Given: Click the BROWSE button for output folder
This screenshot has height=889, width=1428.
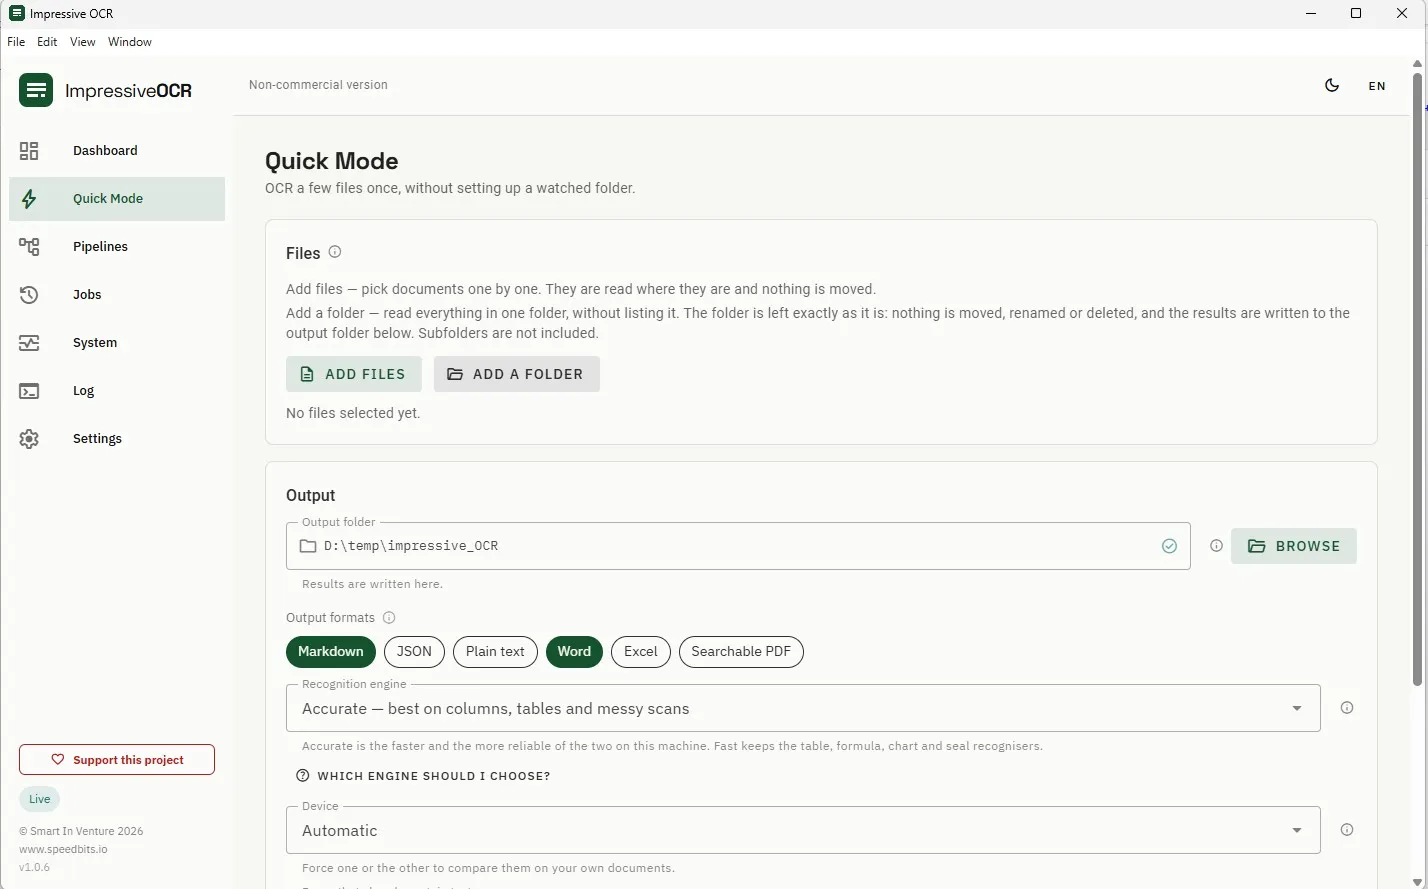Looking at the screenshot, I should click(1294, 546).
